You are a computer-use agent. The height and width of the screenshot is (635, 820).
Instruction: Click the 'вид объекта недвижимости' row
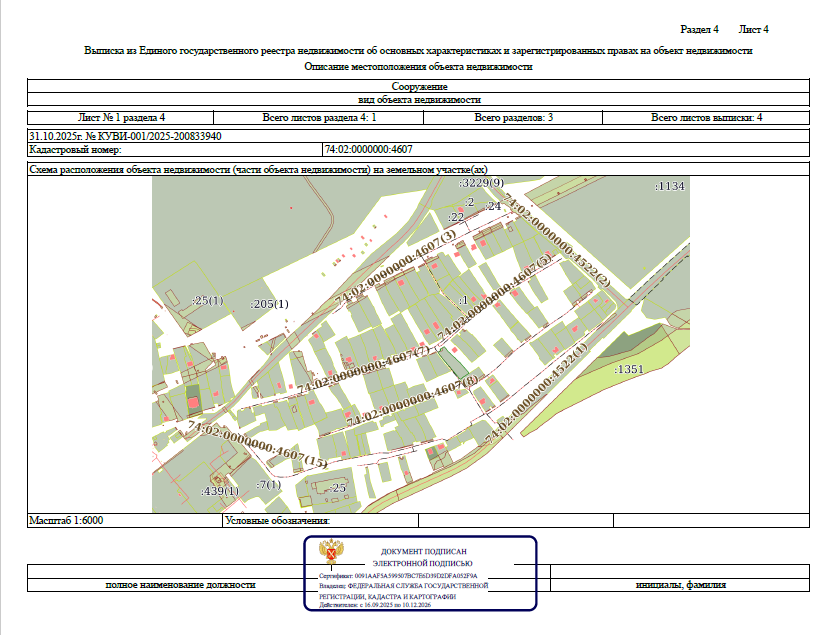[418, 99]
